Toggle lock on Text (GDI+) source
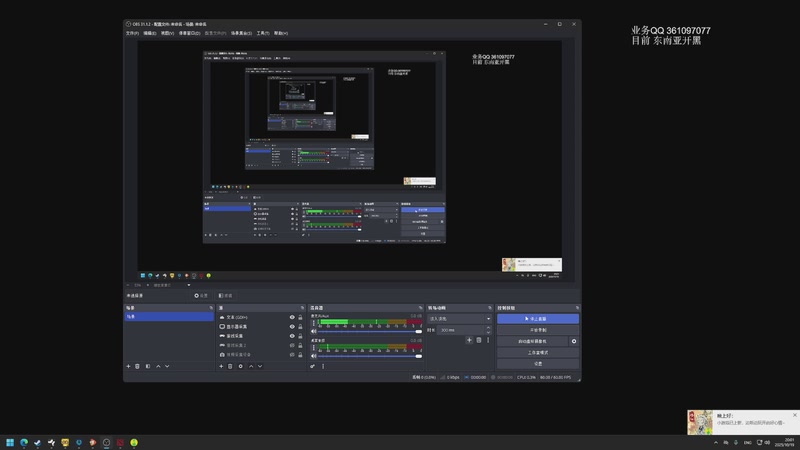The height and width of the screenshot is (450, 800). [x=301, y=317]
